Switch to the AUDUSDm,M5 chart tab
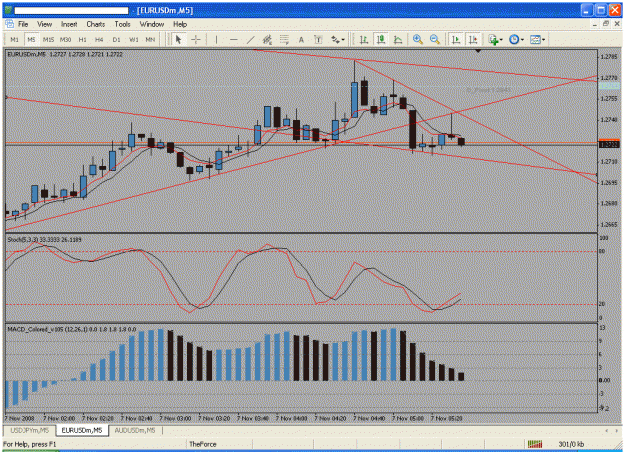Screen dimensions: 625x452 pos(135,430)
